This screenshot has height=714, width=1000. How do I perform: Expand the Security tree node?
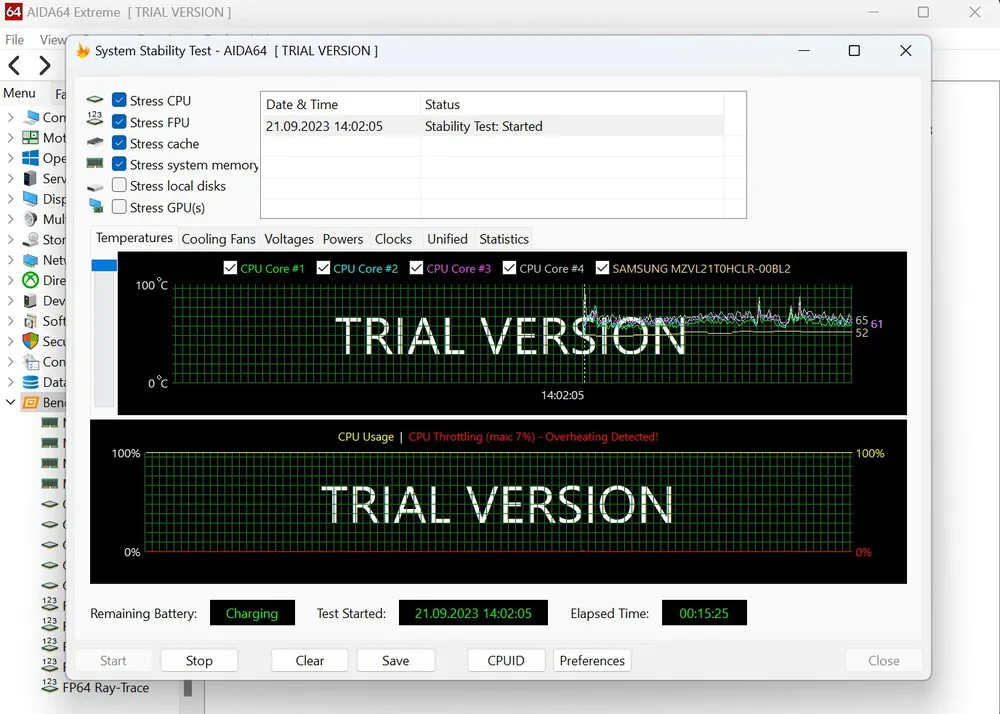point(11,341)
